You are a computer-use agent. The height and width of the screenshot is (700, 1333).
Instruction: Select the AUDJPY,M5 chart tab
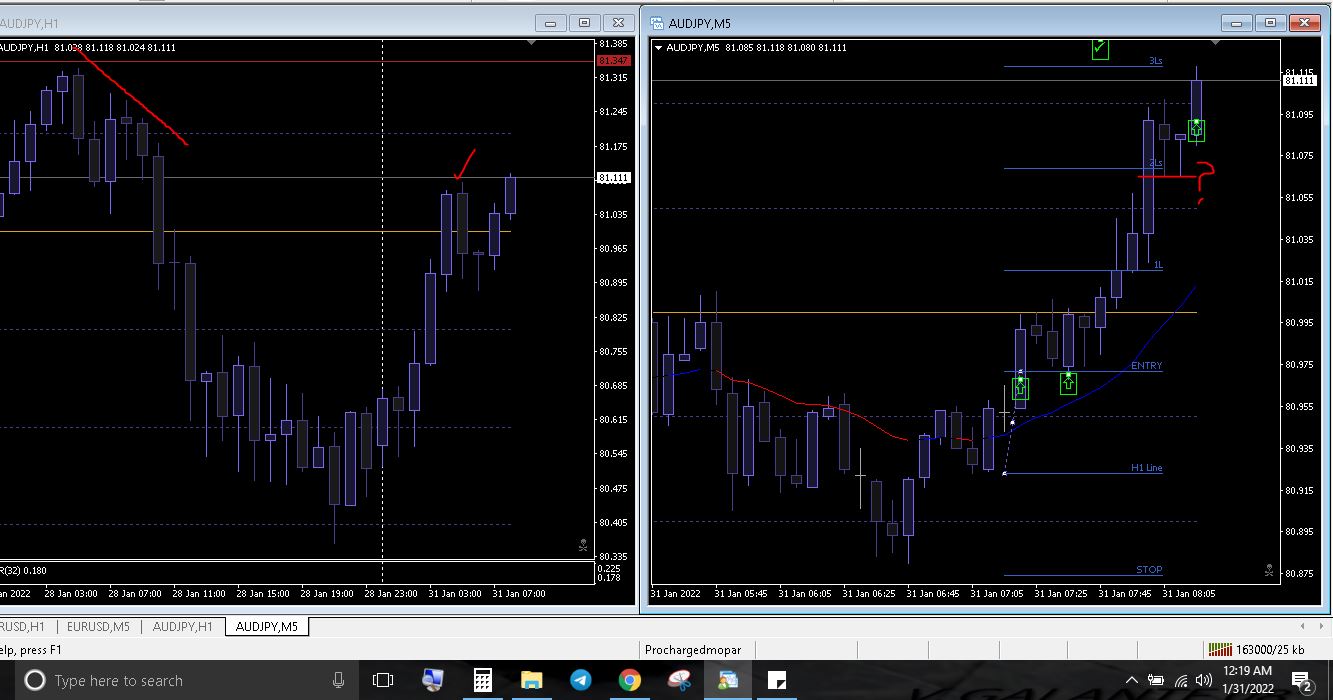tap(266, 627)
